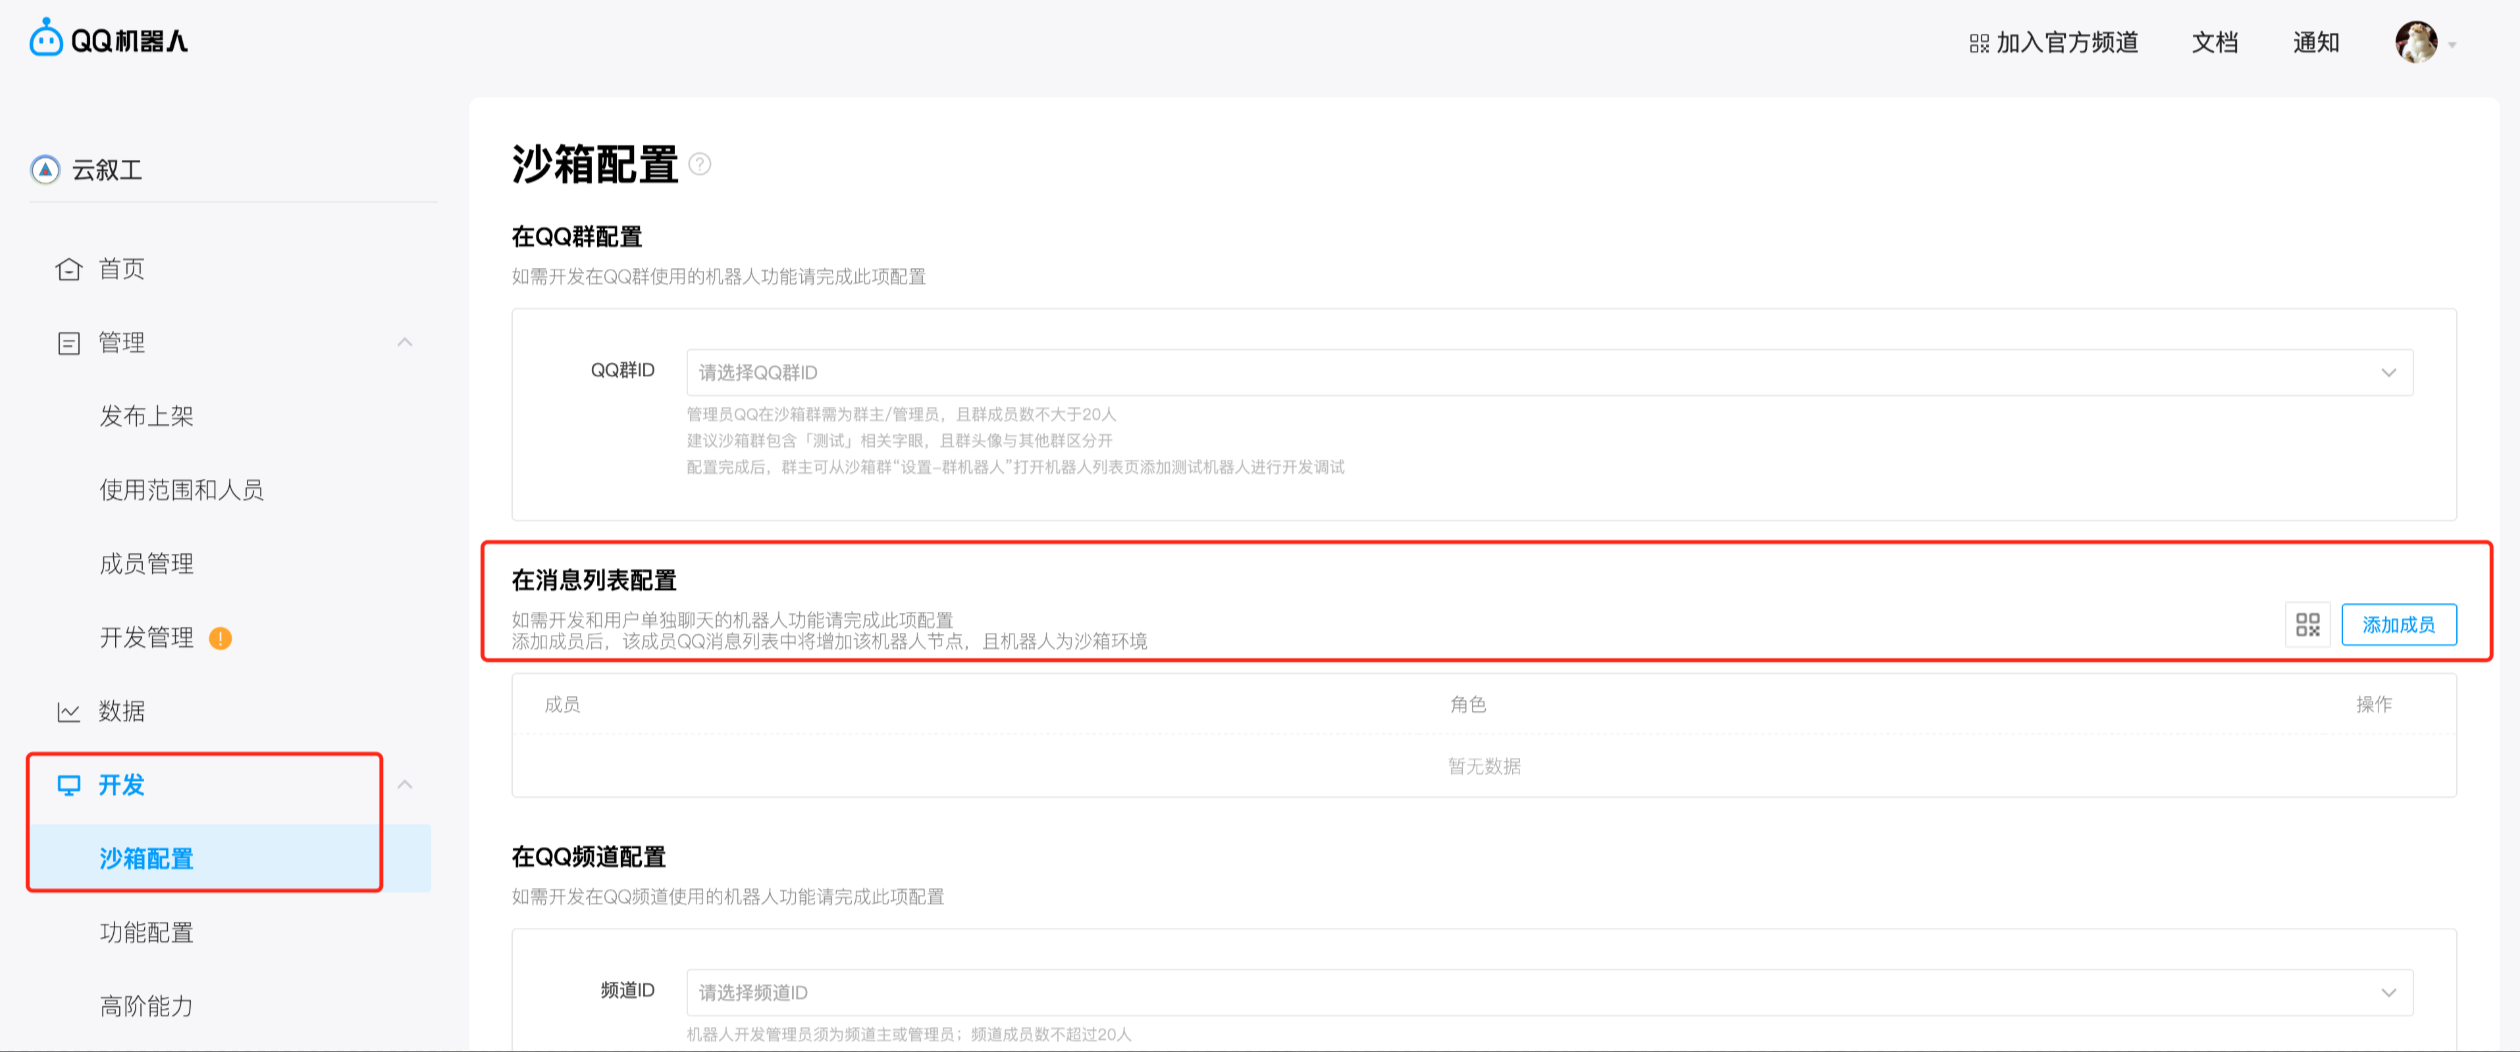Click the 云叙工 bot avatar icon
This screenshot has height=1052, width=2520.
pos(45,170)
